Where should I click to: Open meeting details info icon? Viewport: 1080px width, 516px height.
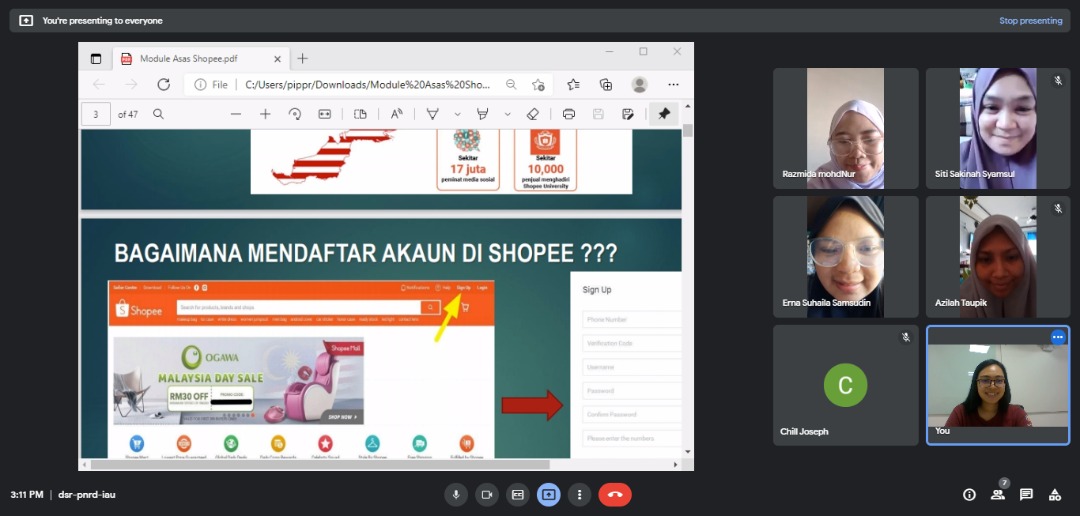point(969,495)
